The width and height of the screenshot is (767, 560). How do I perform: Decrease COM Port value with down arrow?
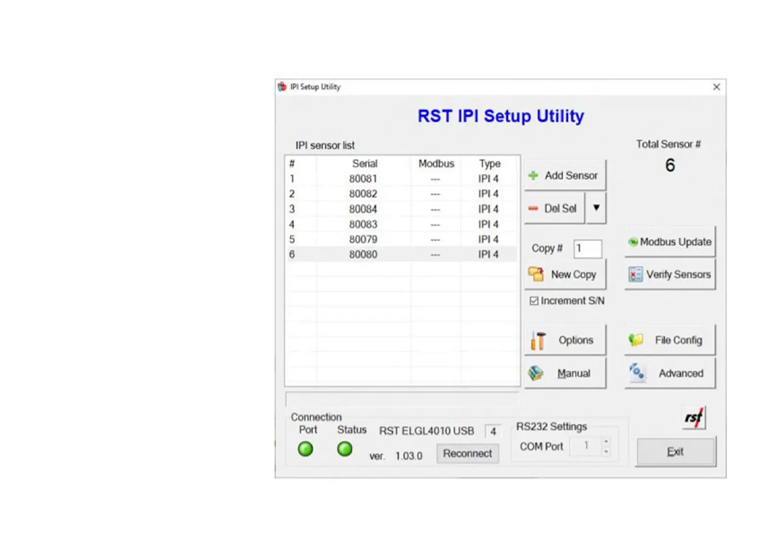tap(606, 451)
